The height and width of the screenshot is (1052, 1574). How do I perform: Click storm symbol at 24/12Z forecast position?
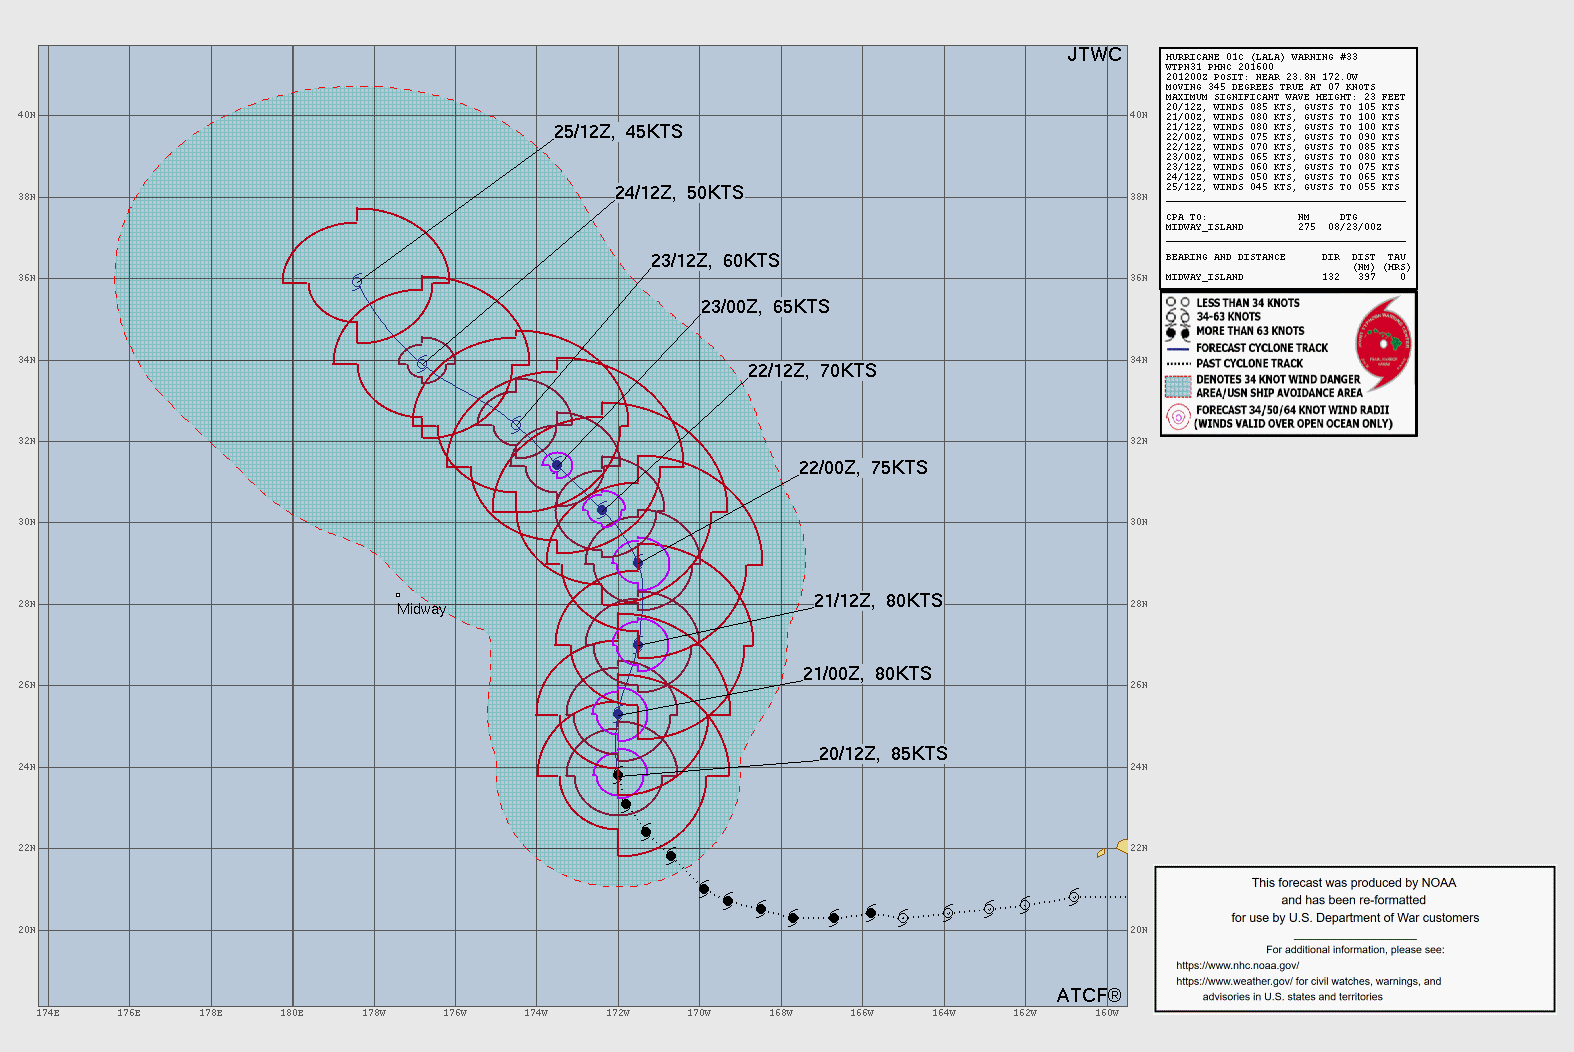[422, 364]
